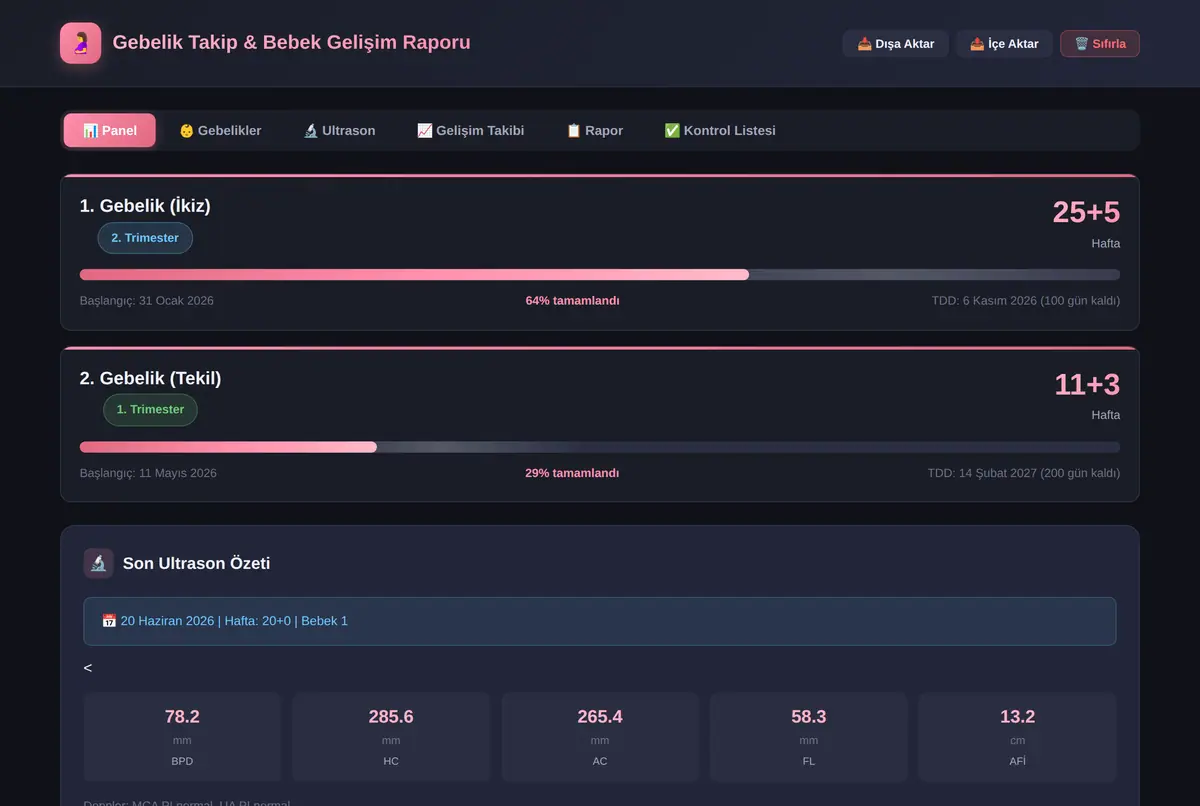1200x806 pixels.
Task: Click the 1. Gebelik (İkiz) progress bar
Action: click(600, 274)
